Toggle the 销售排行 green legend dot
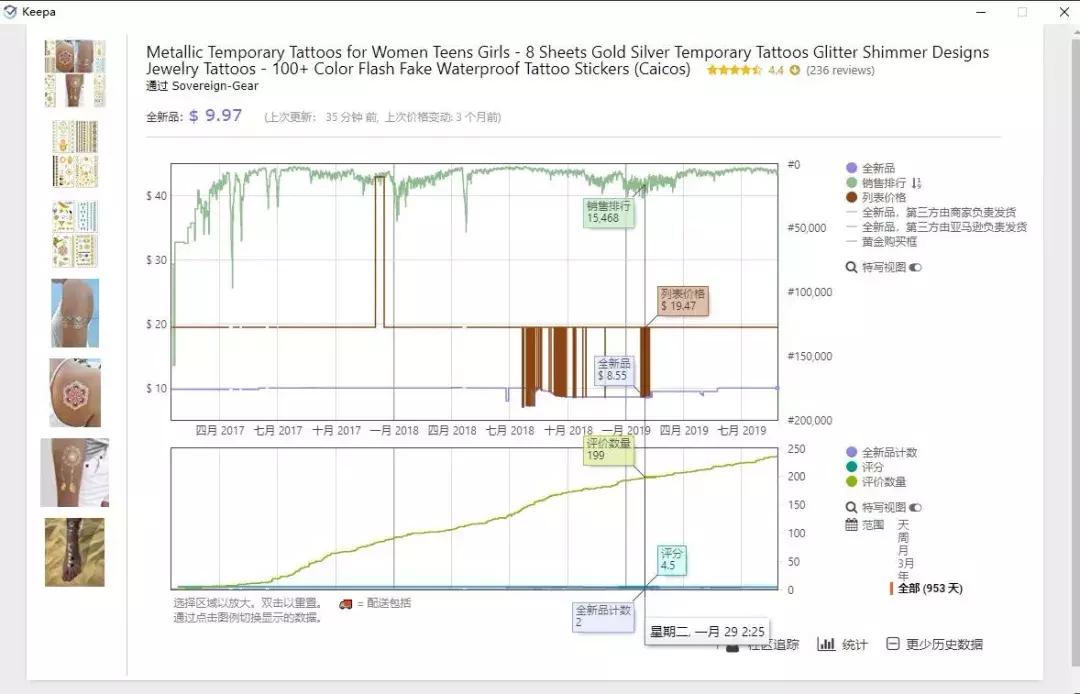The width and height of the screenshot is (1080, 694). pos(851,182)
